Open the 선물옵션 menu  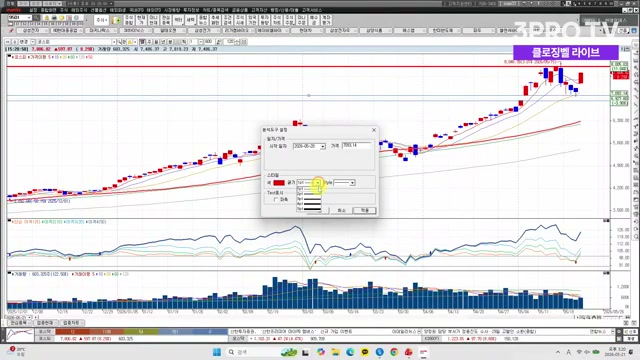tap(98, 10)
